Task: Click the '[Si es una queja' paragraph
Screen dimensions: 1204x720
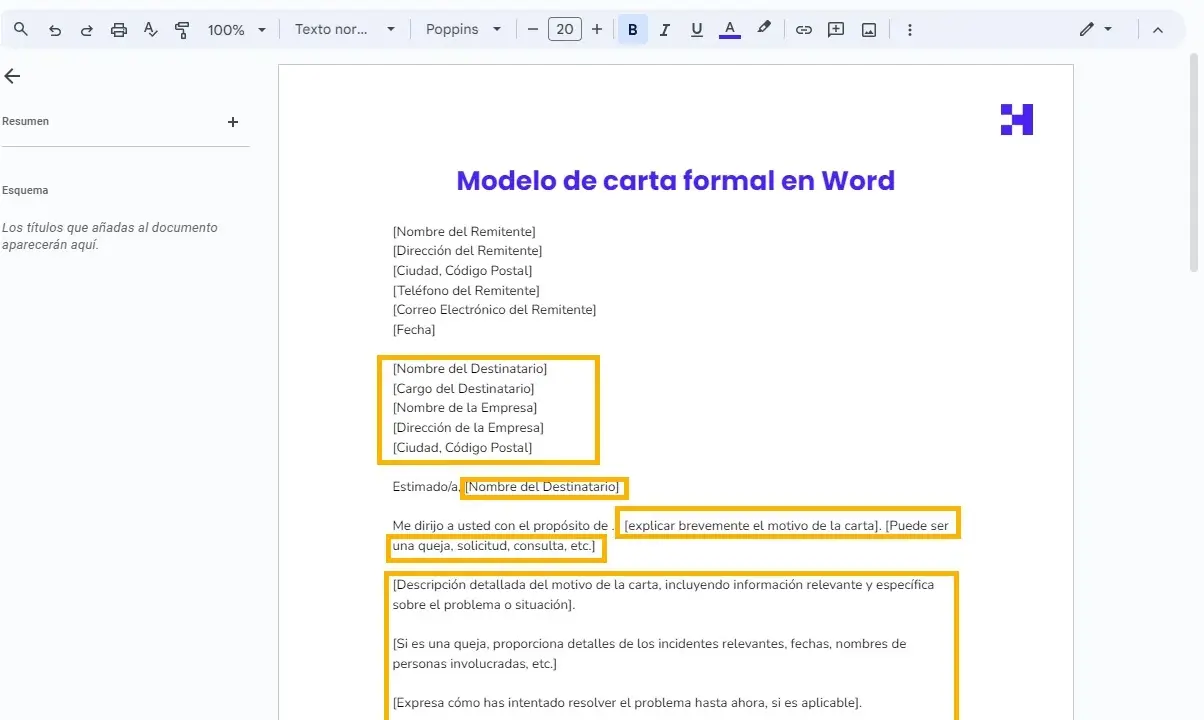Action: tap(649, 654)
